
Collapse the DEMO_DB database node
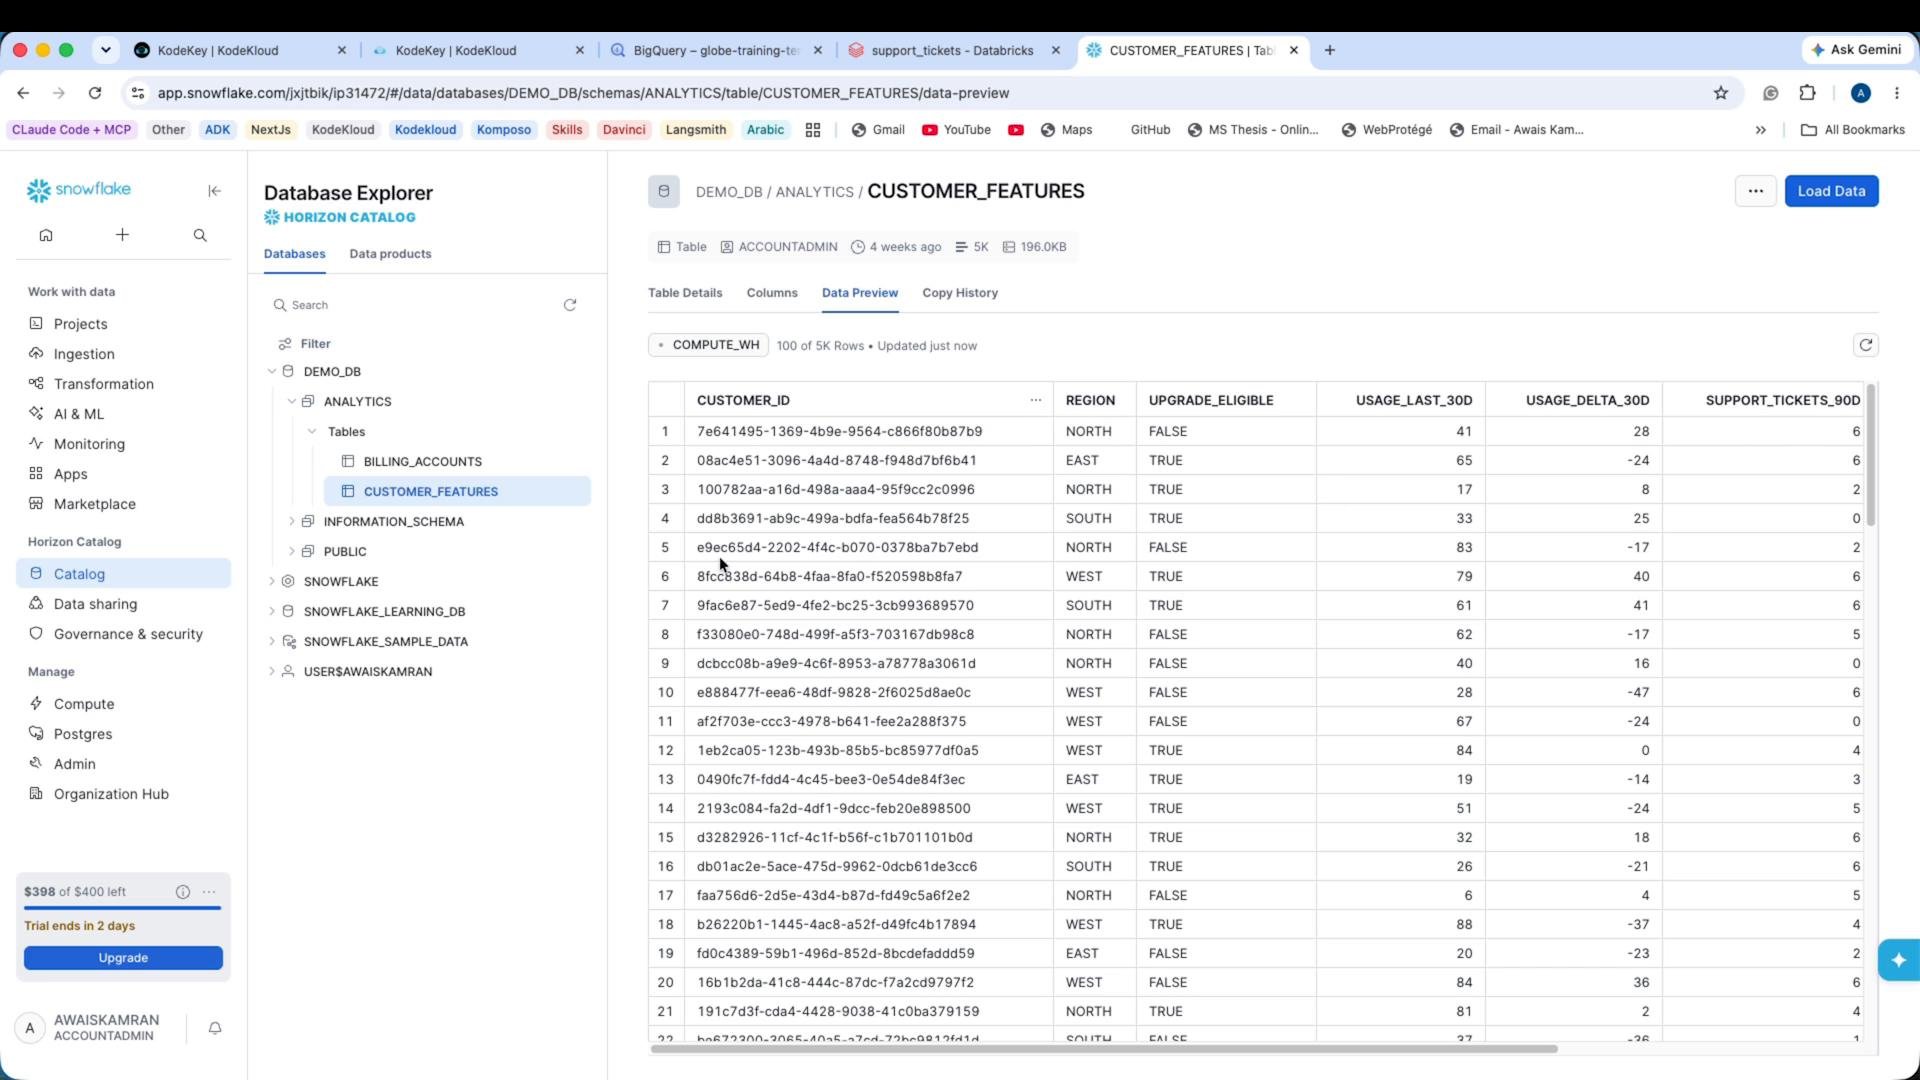pyautogui.click(x=272, y=371)
